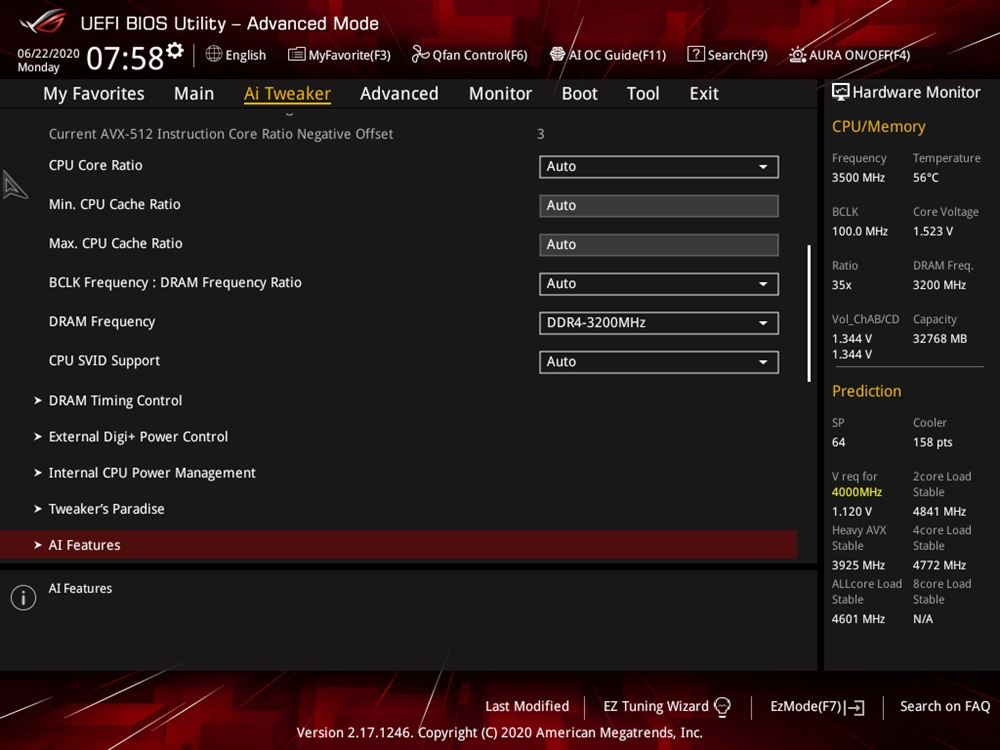
Task: Expand the highlighted AI Features submenu
Action: (x=398, y=545)
